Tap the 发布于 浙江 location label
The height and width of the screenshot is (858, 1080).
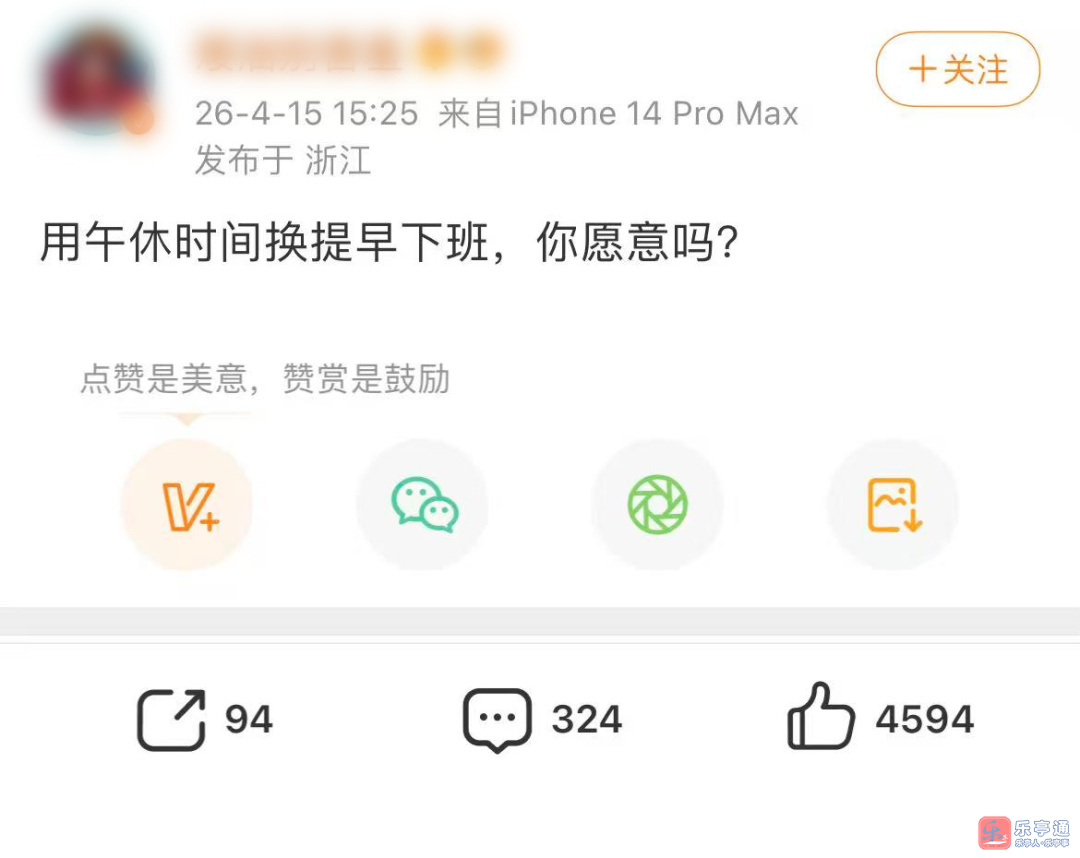(283, 160)
